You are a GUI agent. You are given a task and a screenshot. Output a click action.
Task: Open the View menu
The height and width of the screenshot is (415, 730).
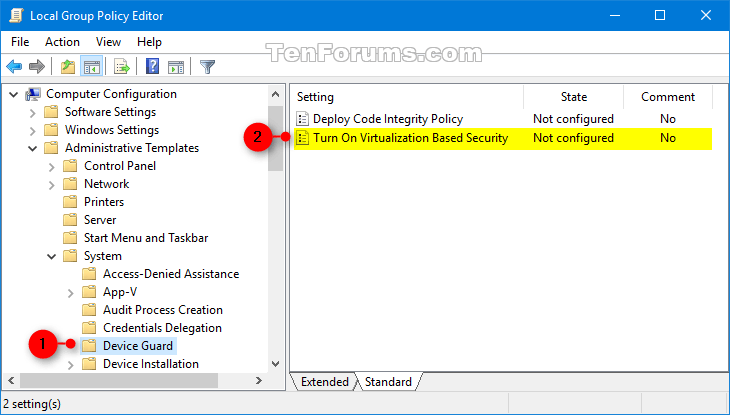[108, 42]
